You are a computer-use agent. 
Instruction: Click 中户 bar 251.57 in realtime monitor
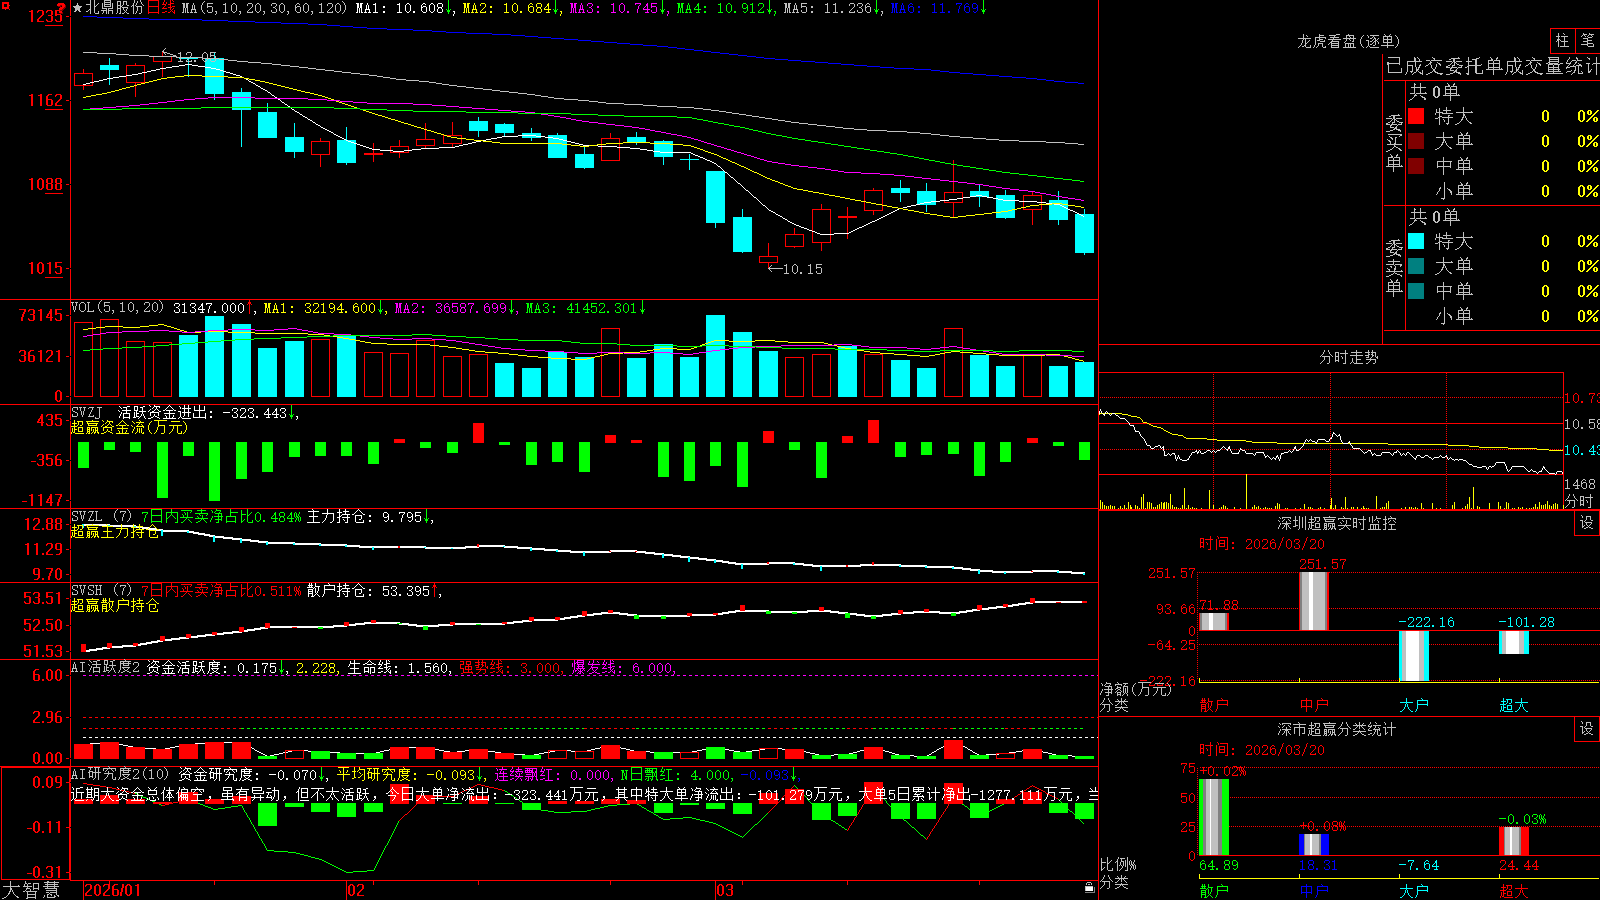(1314, 601)
